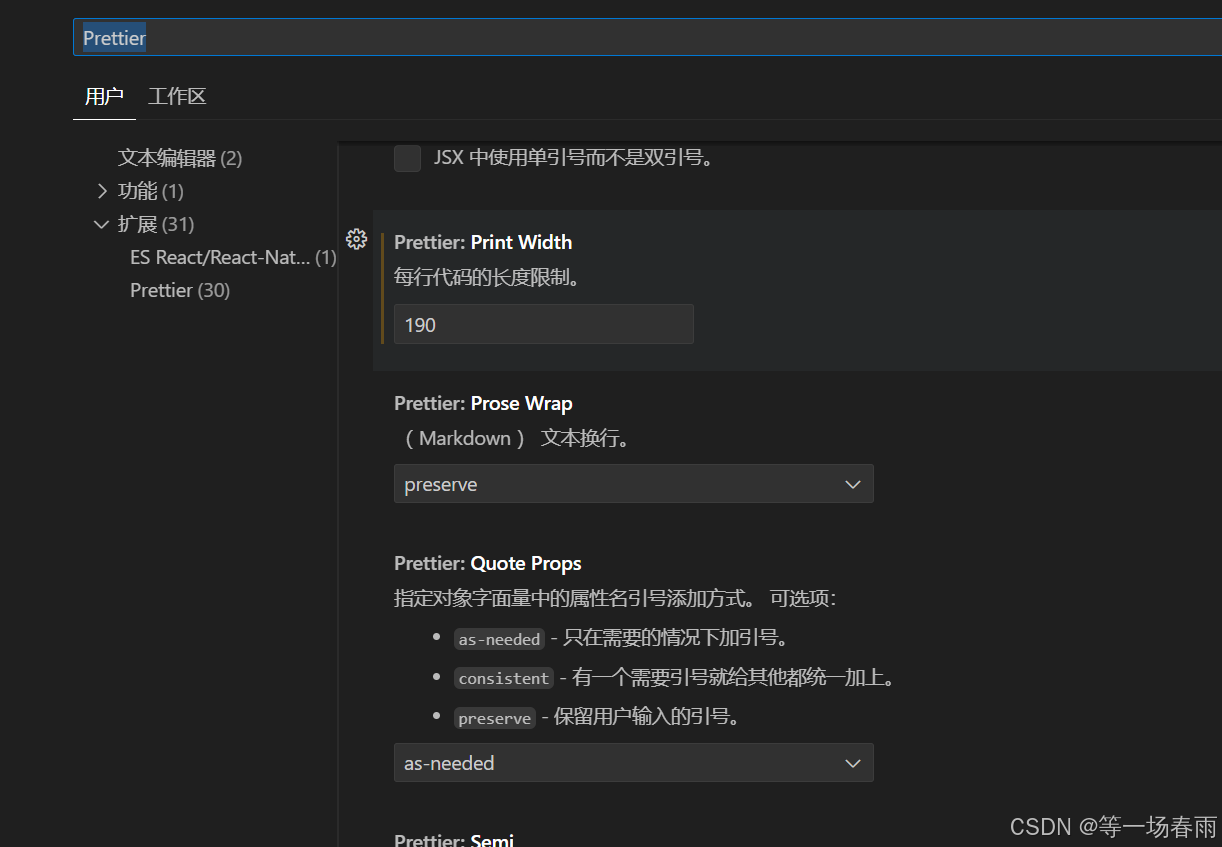The image size is (1222, 847).
Task: Select 文本编辑器 (2) in settings tree
Action: coord(180,158)
